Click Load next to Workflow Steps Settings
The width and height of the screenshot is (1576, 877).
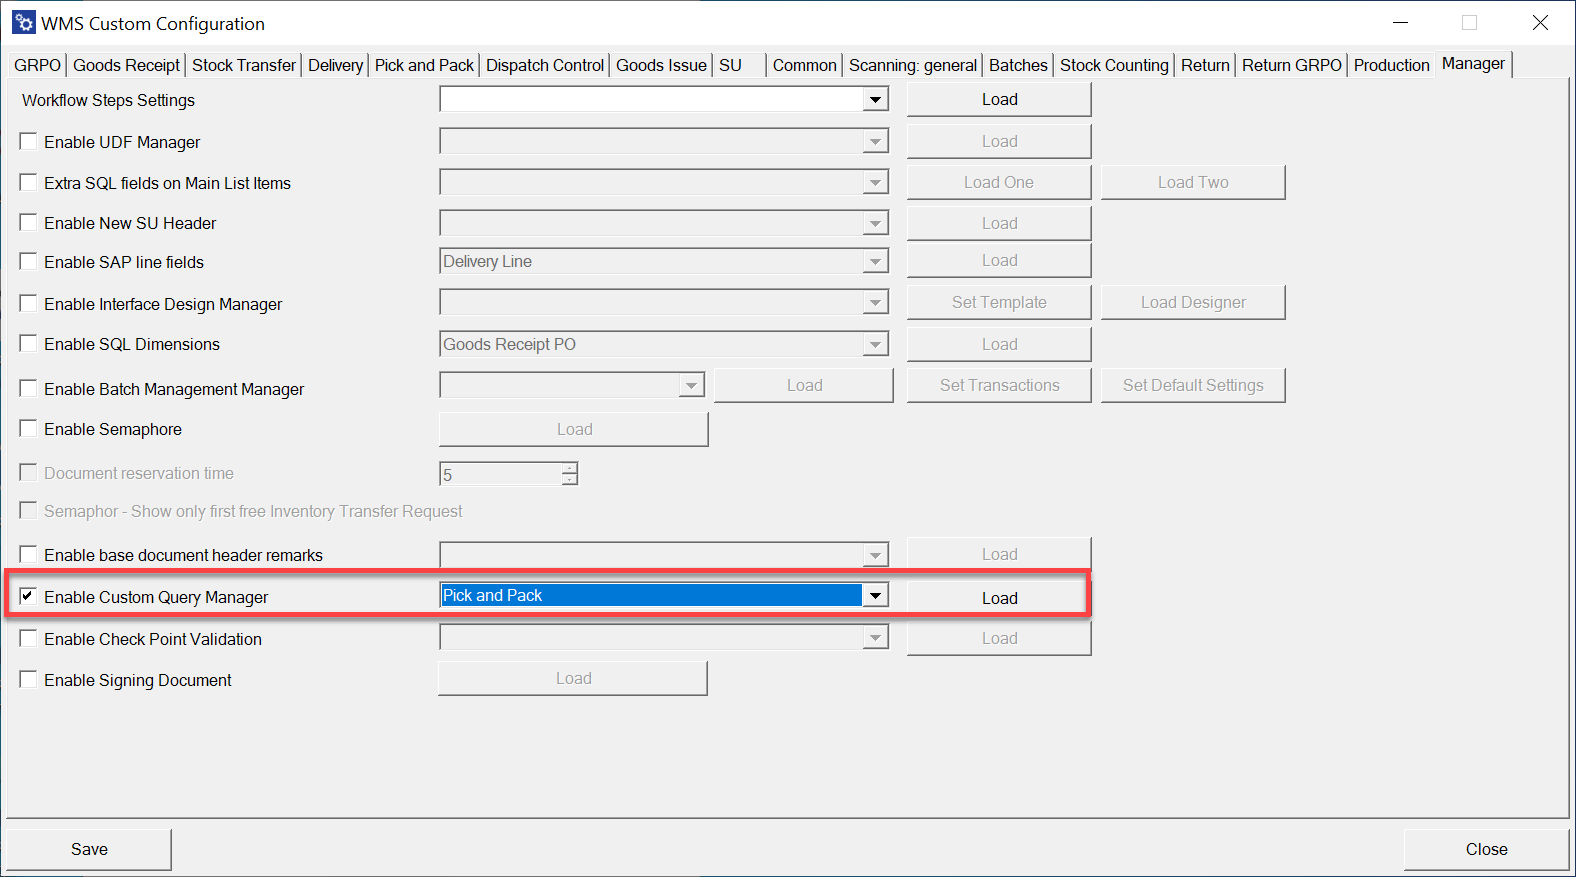click(x=999, y=100)
